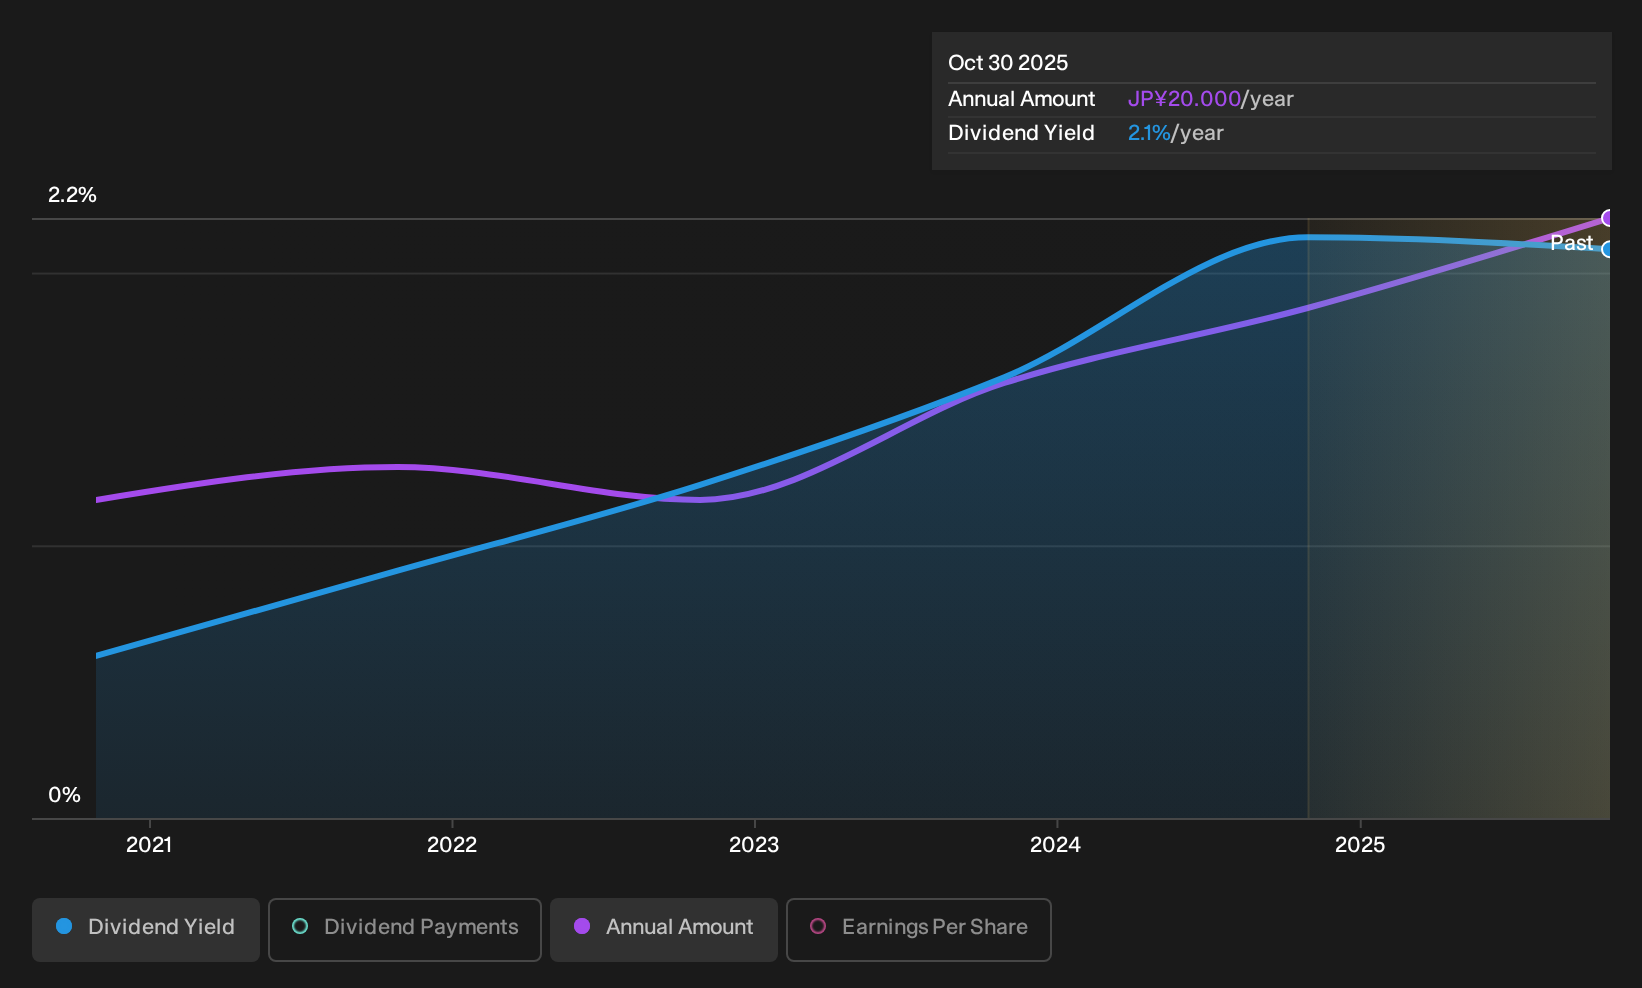The width and height of the screenshot is (1642, 988).
Task: Click the tooltip 'Annual Amount' label
Action: coord(1021,99)
